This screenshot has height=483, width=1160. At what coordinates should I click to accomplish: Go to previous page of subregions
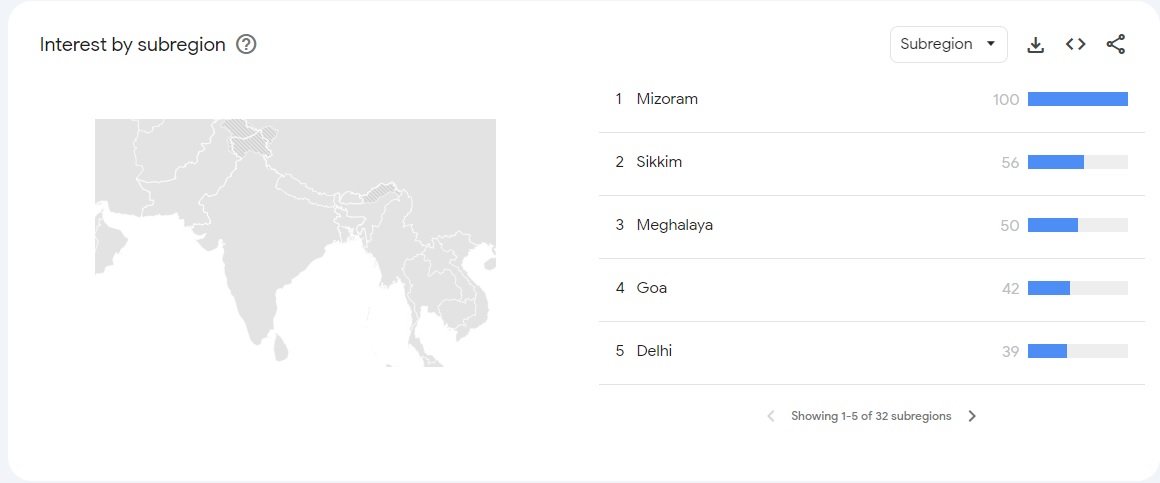click(x=770, y=416)
